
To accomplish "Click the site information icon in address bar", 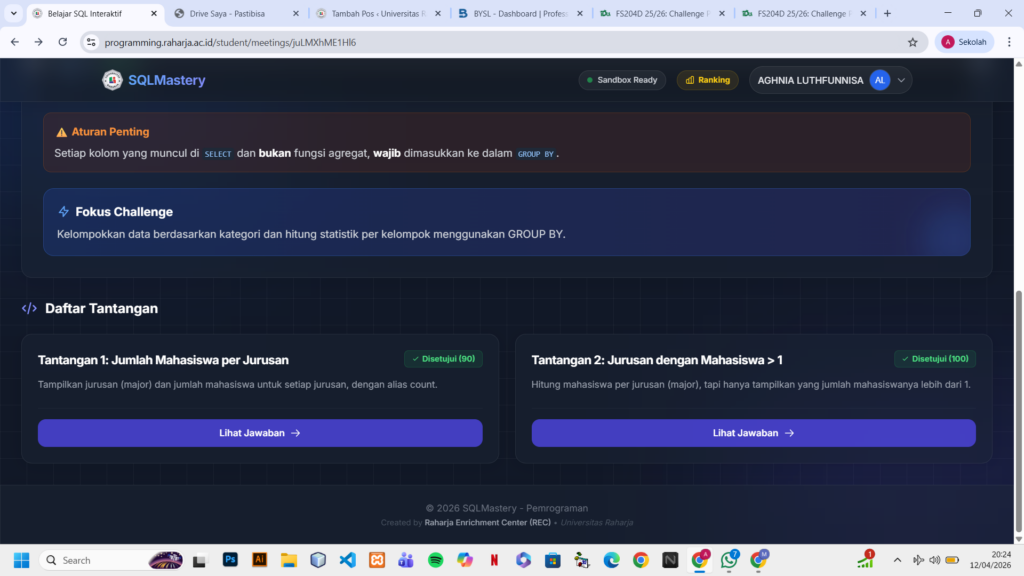I will [91, 42].
